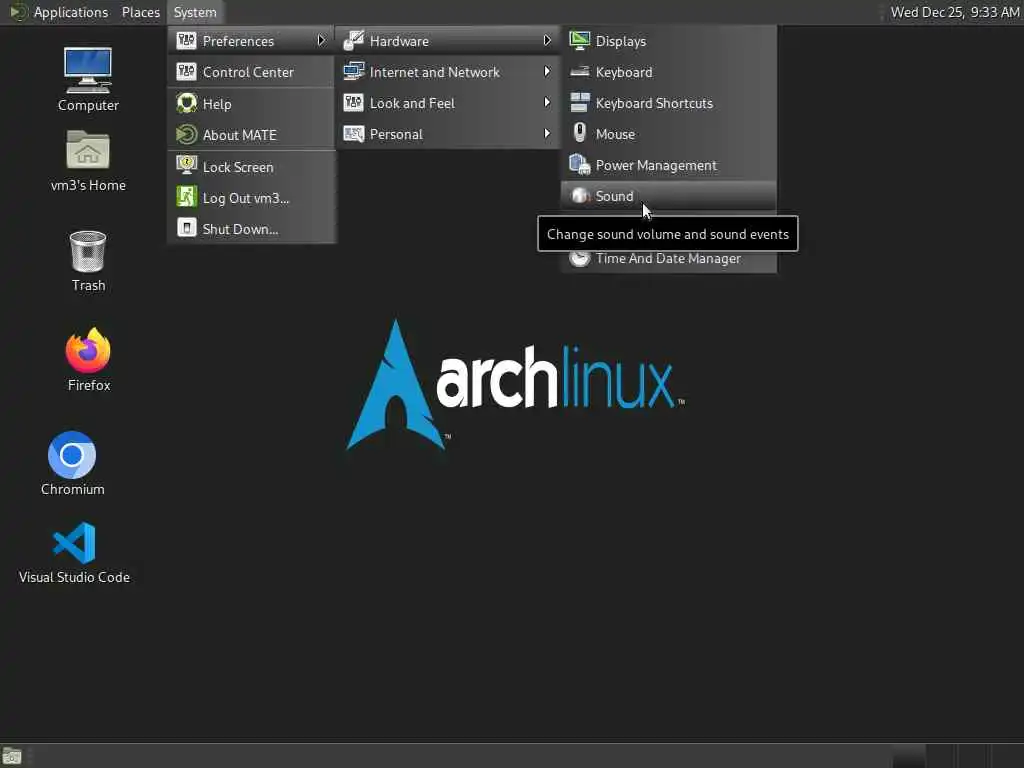Click the Personal submenu icon

[x=353, y=134]
